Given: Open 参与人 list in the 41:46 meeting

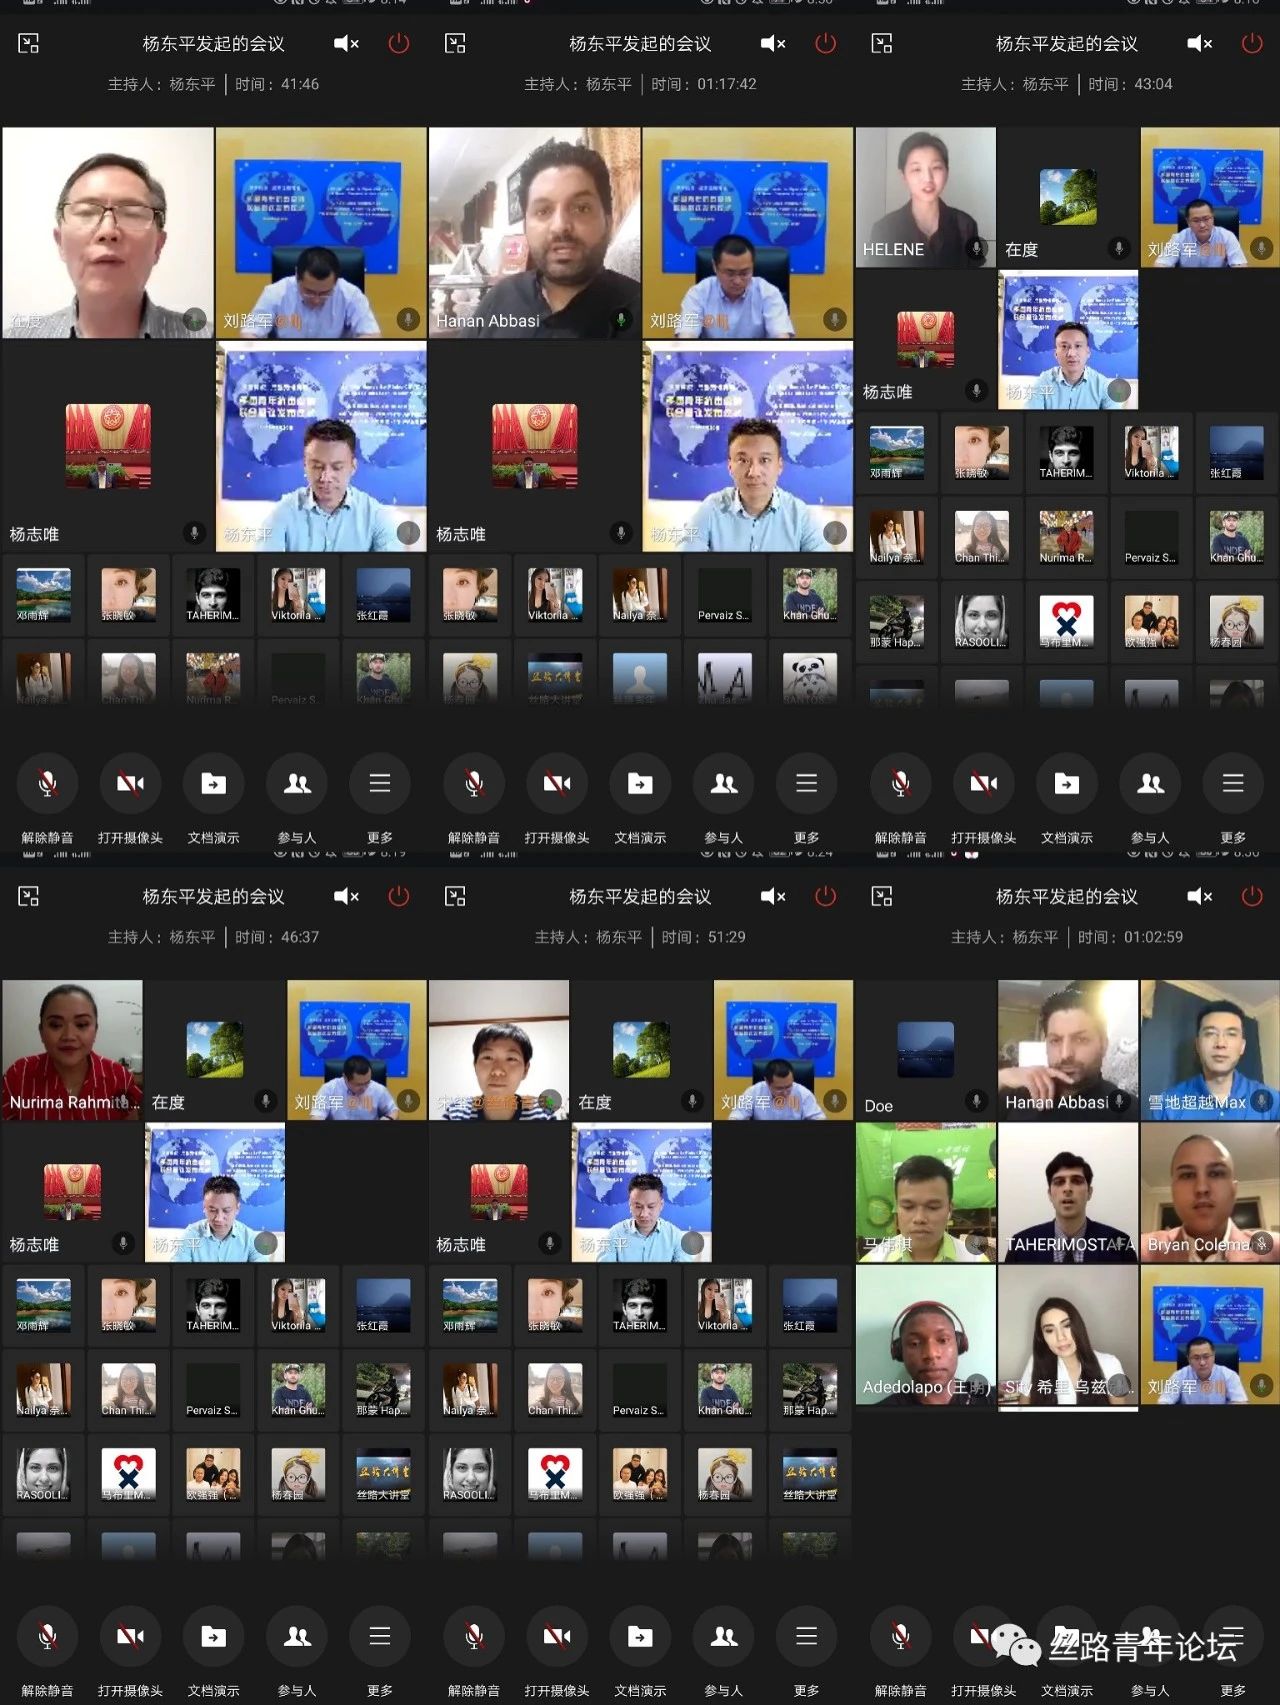Looking at the screenshot, I should [x=297, y=784].
